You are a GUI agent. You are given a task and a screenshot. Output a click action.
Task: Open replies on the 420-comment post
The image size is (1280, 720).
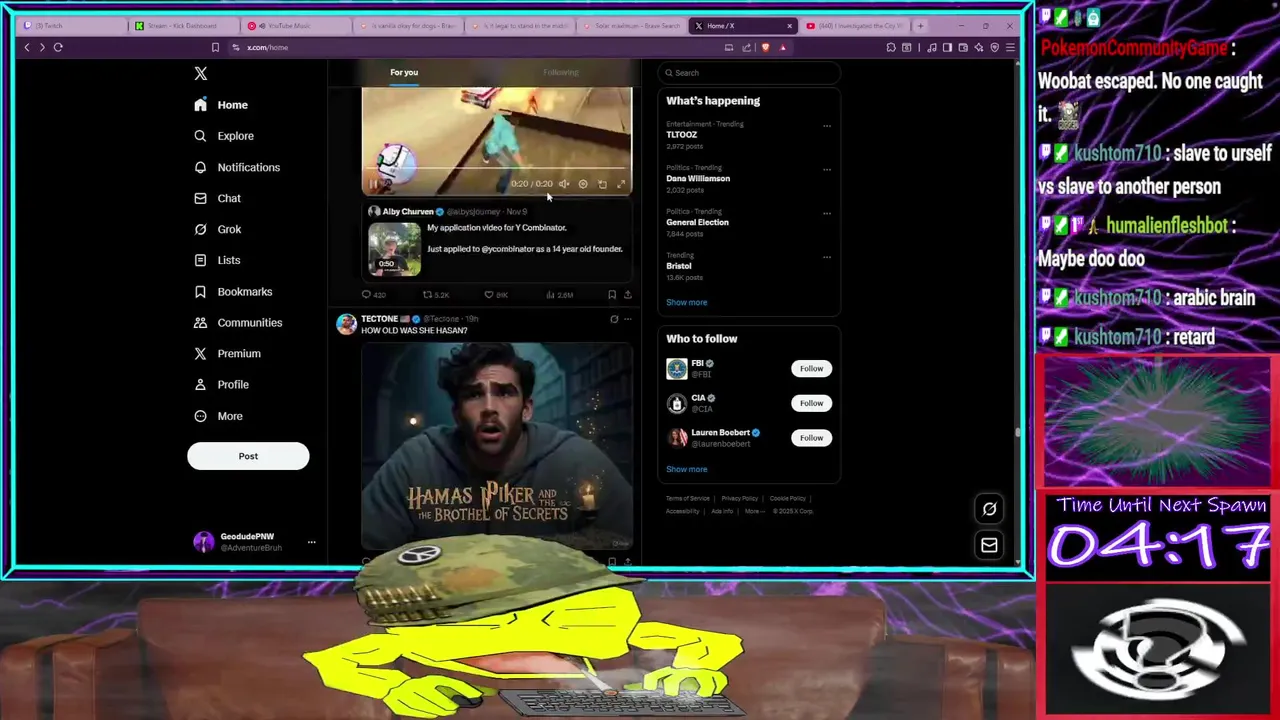373,295
